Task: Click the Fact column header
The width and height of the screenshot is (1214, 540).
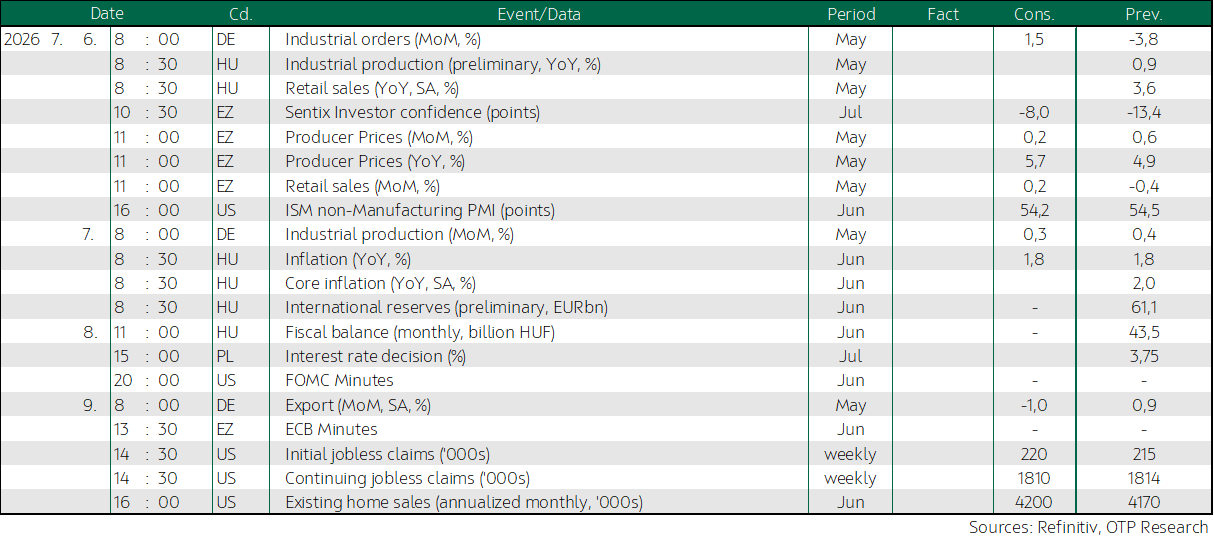Action: pos(943,14)
